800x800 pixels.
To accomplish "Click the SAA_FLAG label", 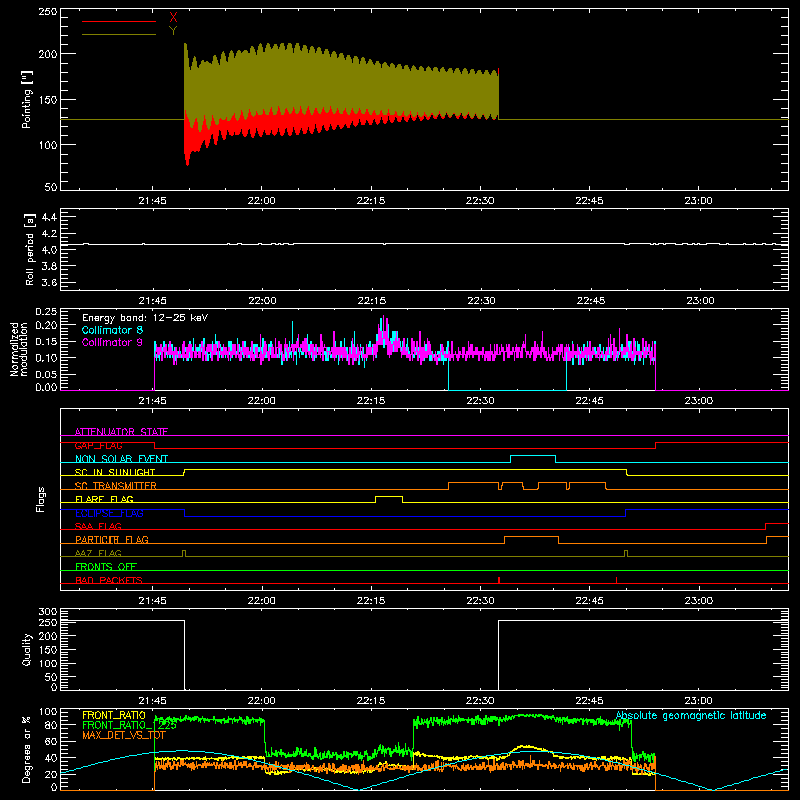I will coord(98,526).
